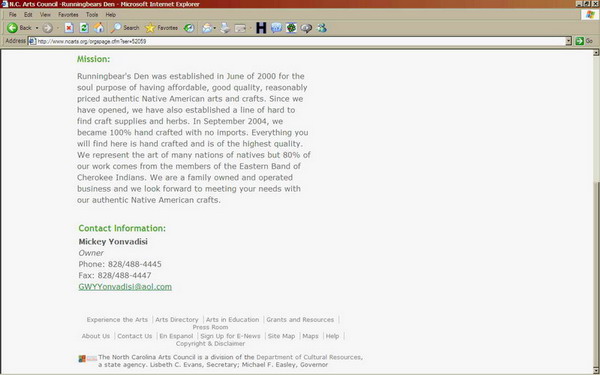Viewport: 600px width, 375px height.
Task: Expand the Mail button dropdown arrow
Action: 215,28
